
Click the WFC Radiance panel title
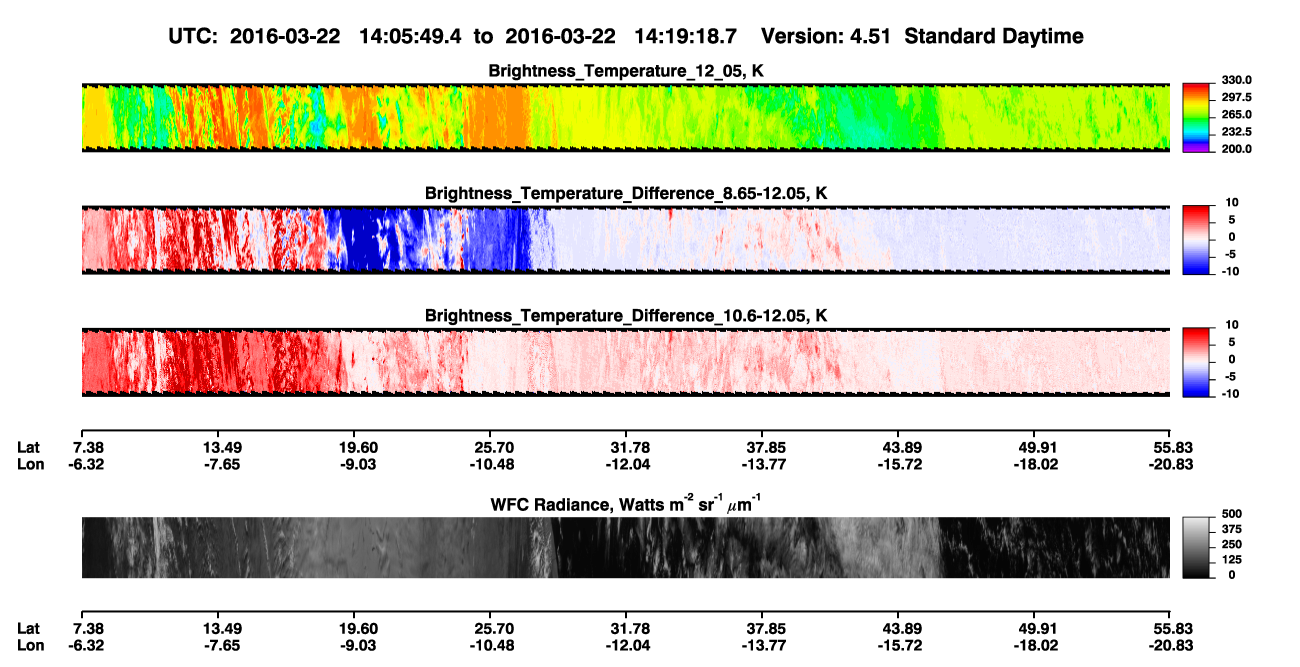point(626,505)
